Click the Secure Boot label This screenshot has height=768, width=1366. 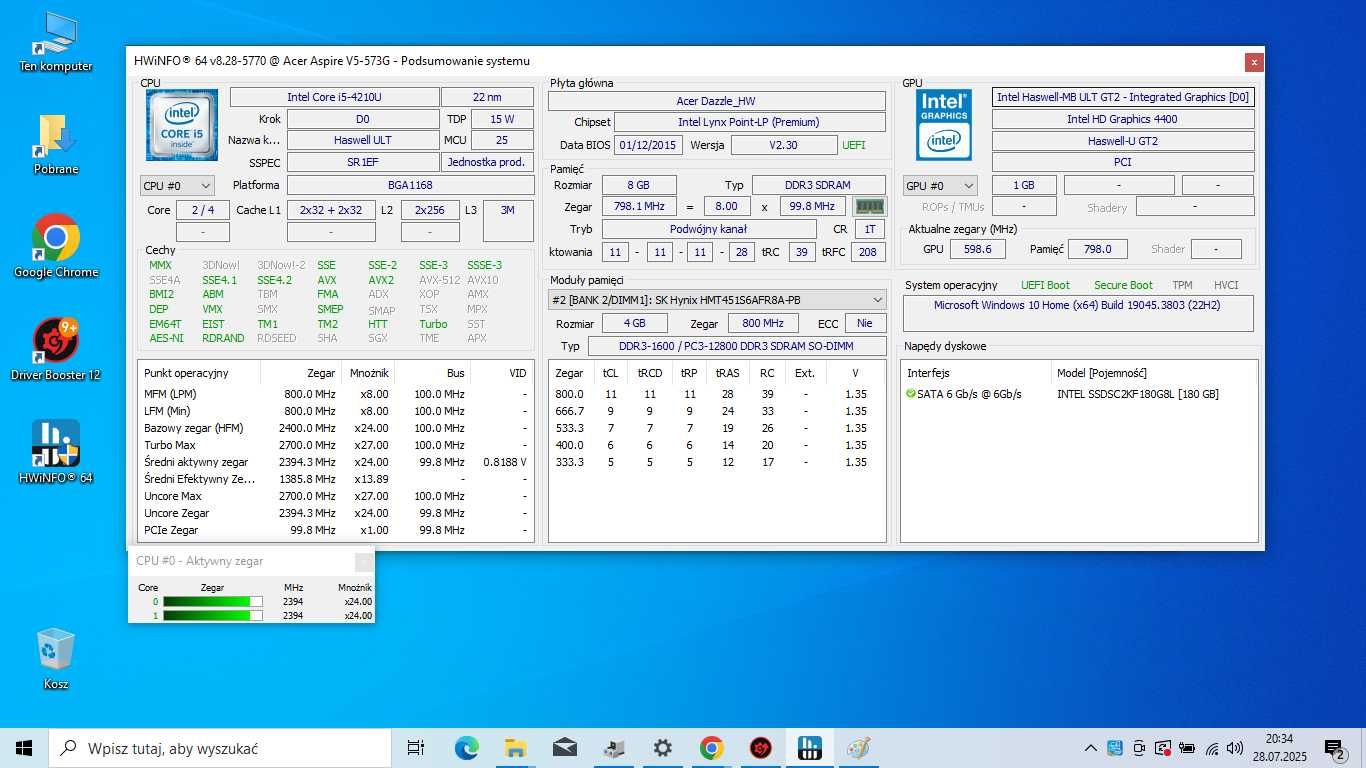tap(1123, 285)
